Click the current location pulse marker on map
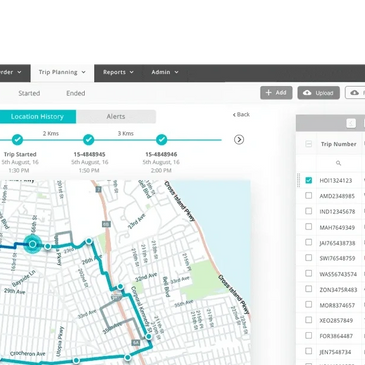 coord(32,244)
